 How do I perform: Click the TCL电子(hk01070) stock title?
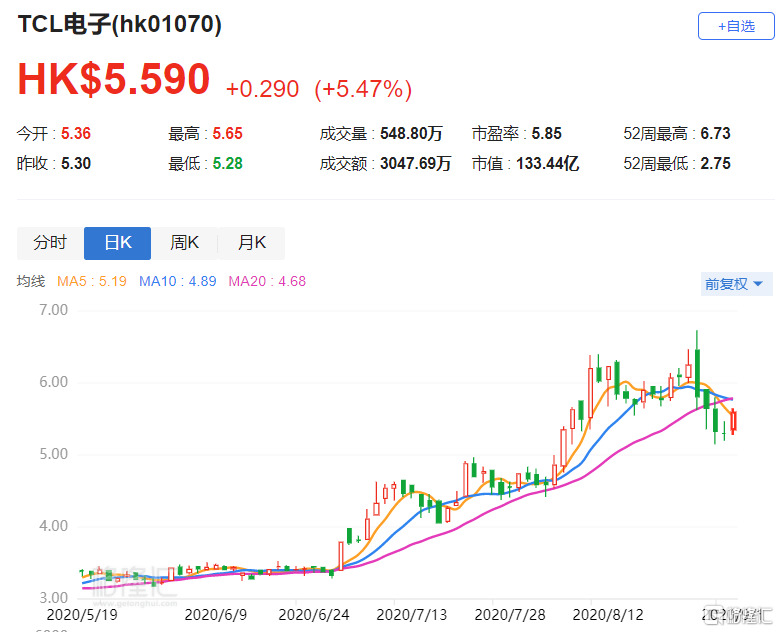(120, 24)
